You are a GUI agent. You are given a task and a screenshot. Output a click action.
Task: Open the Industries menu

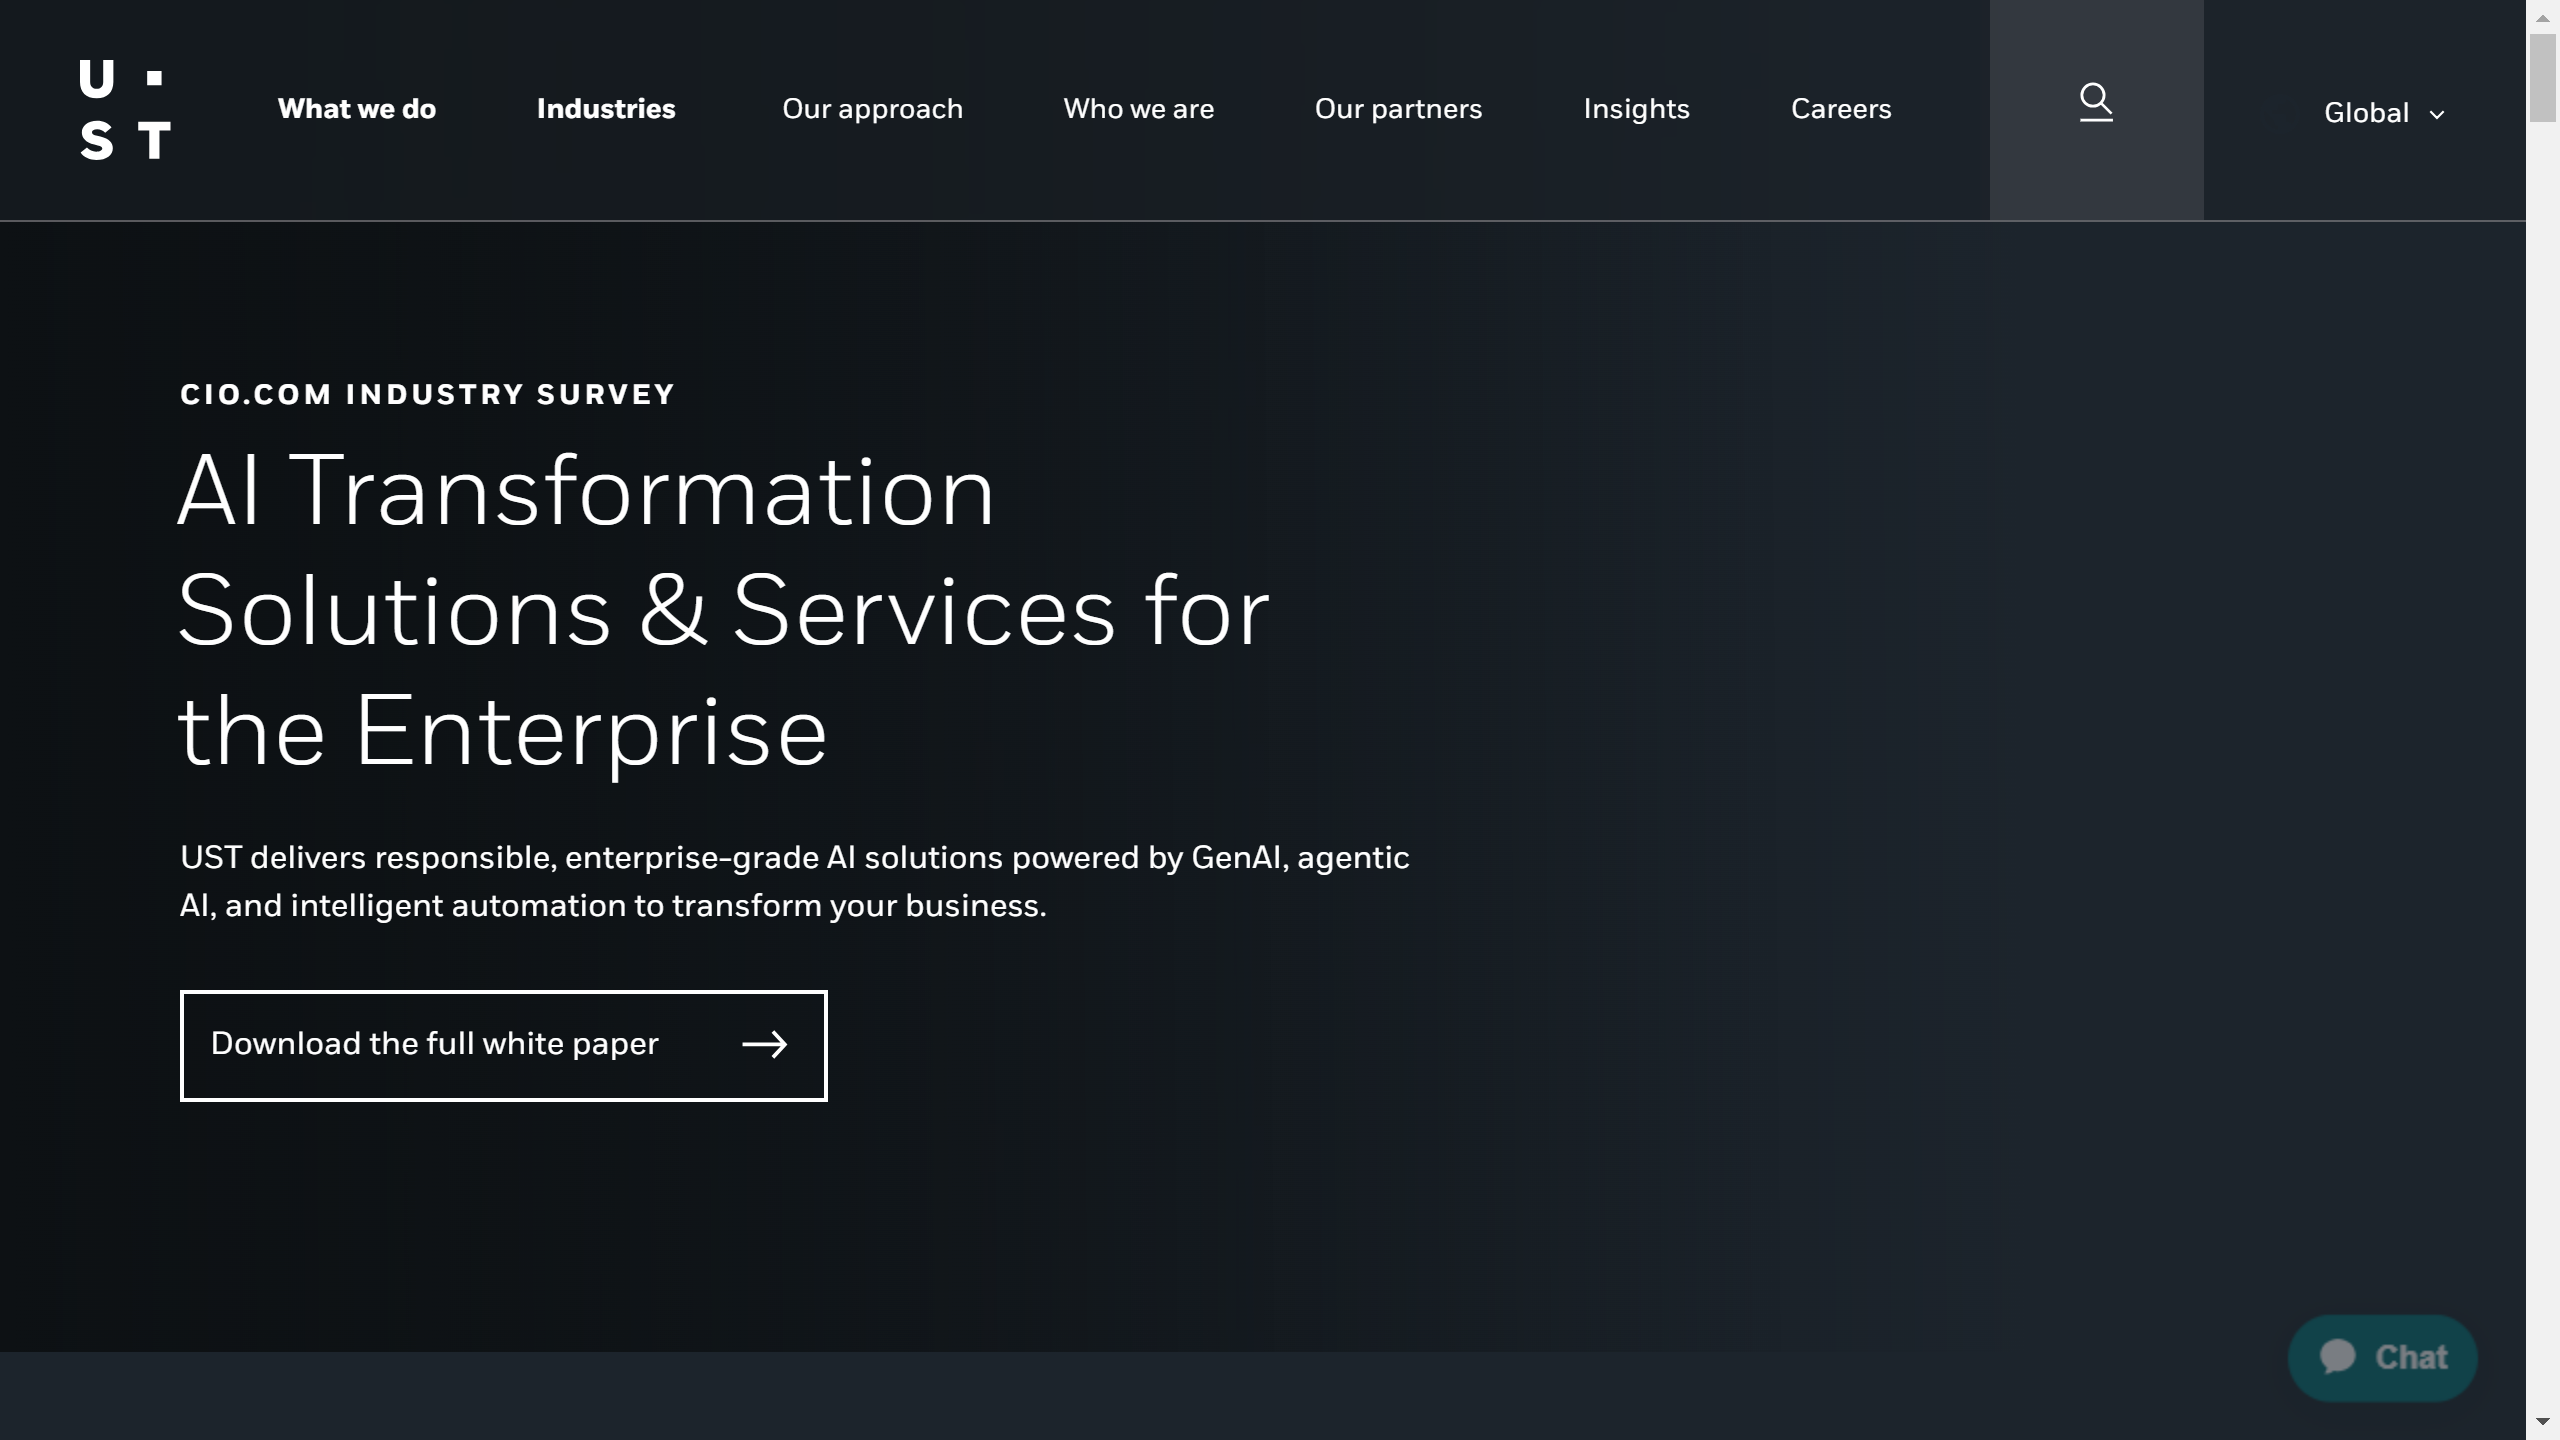click(x=606, y=109)
